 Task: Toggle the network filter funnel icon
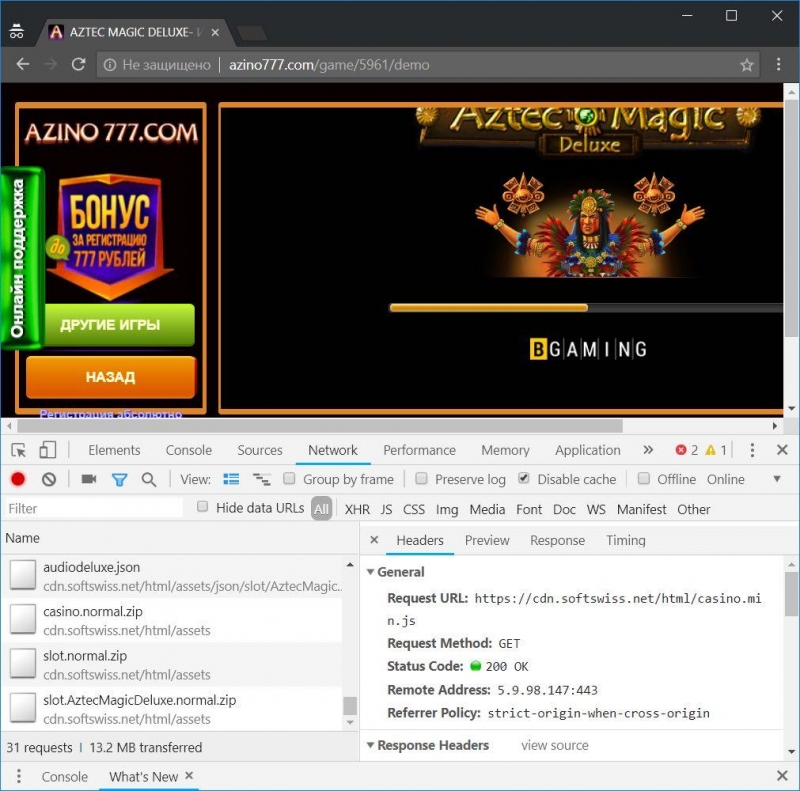[x=119, y=479]
